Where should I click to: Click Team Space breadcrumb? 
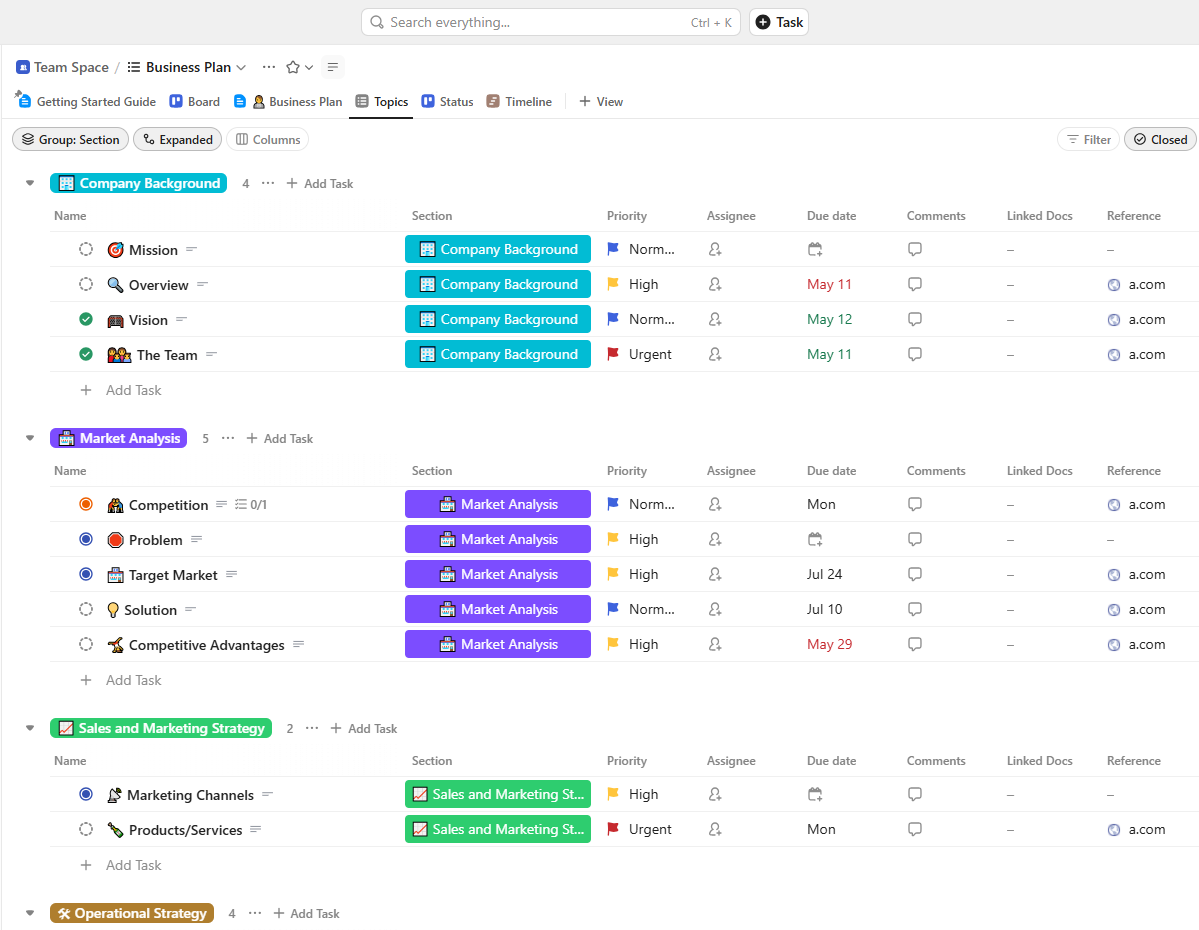tap(63, 67)
